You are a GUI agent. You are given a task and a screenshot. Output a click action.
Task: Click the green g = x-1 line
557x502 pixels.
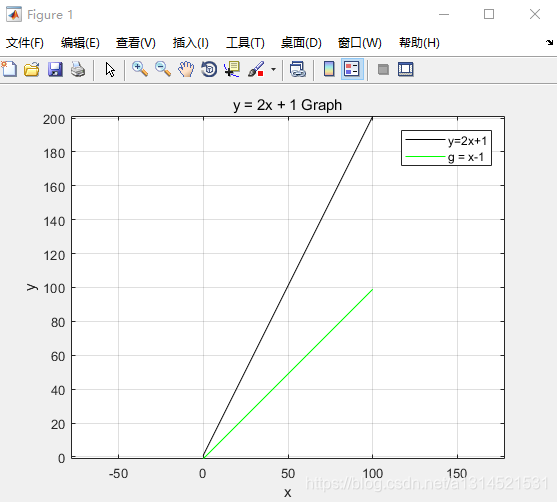(x=288, y=374)
